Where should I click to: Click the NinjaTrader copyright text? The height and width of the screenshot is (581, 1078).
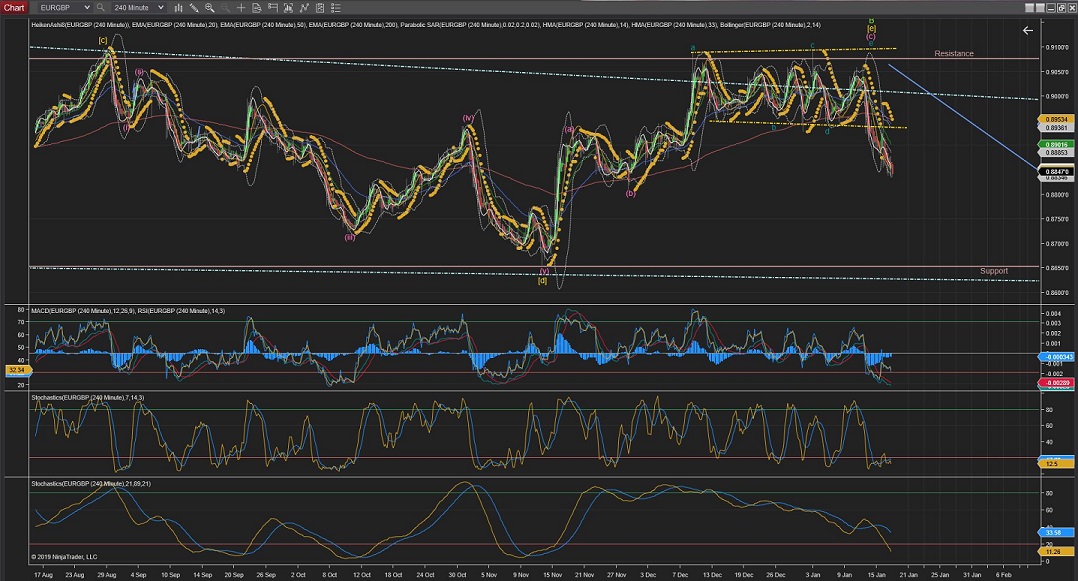(64, 557)
